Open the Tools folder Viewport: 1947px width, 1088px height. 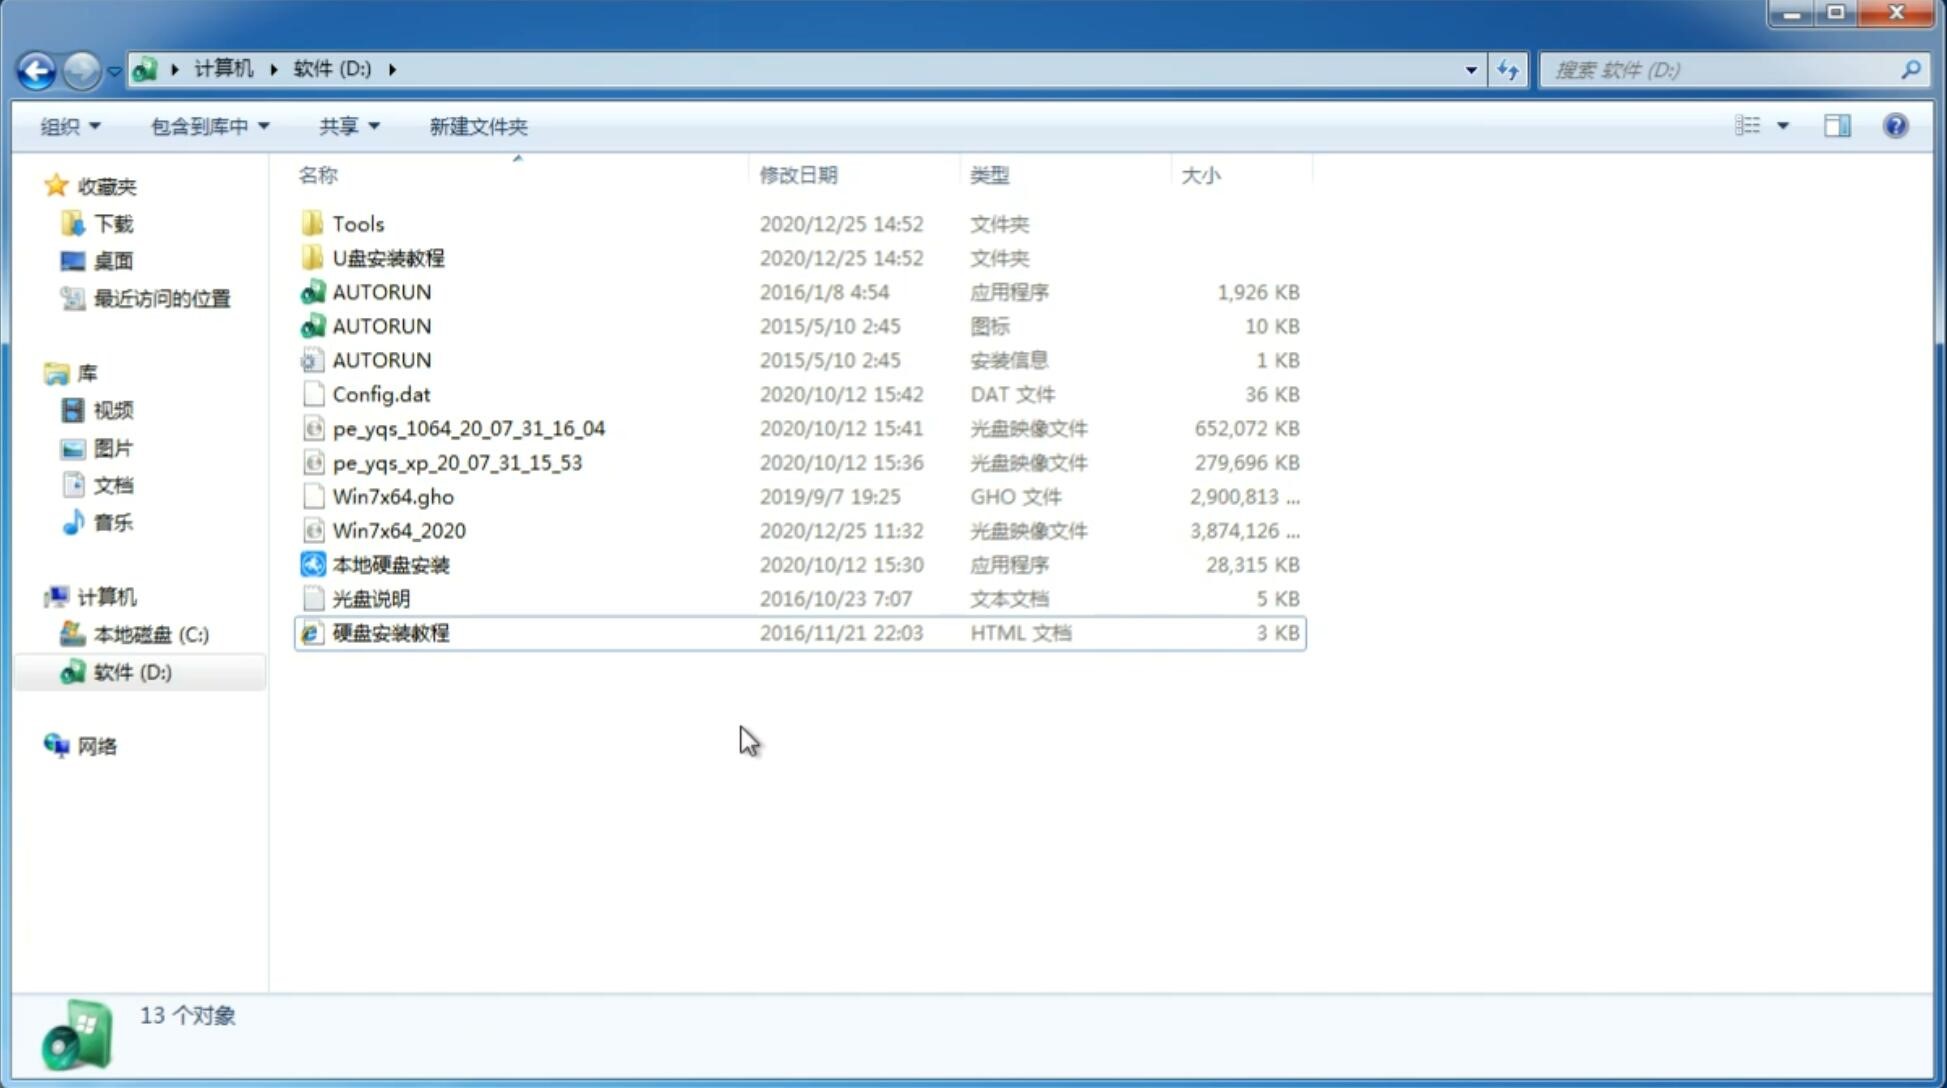coord(357,223)
